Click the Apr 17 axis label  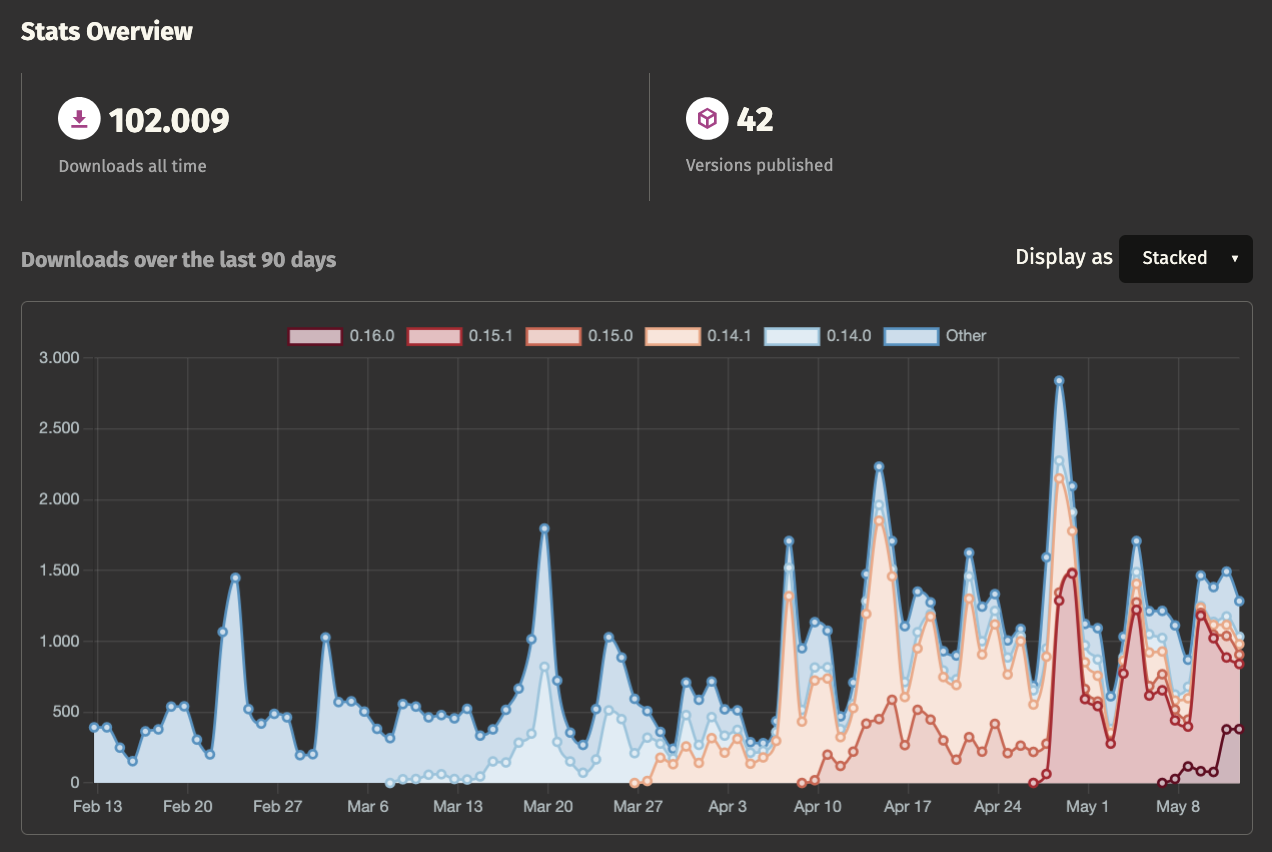[908, 806]
